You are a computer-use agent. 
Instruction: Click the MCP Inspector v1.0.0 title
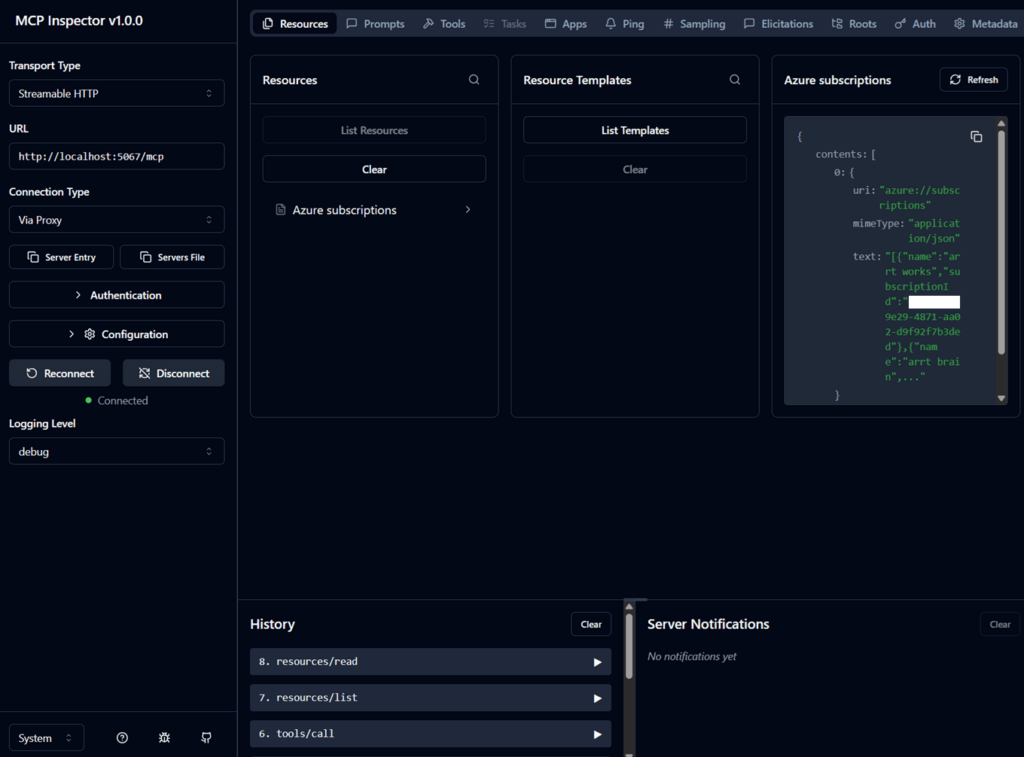(x=79, y=20)
